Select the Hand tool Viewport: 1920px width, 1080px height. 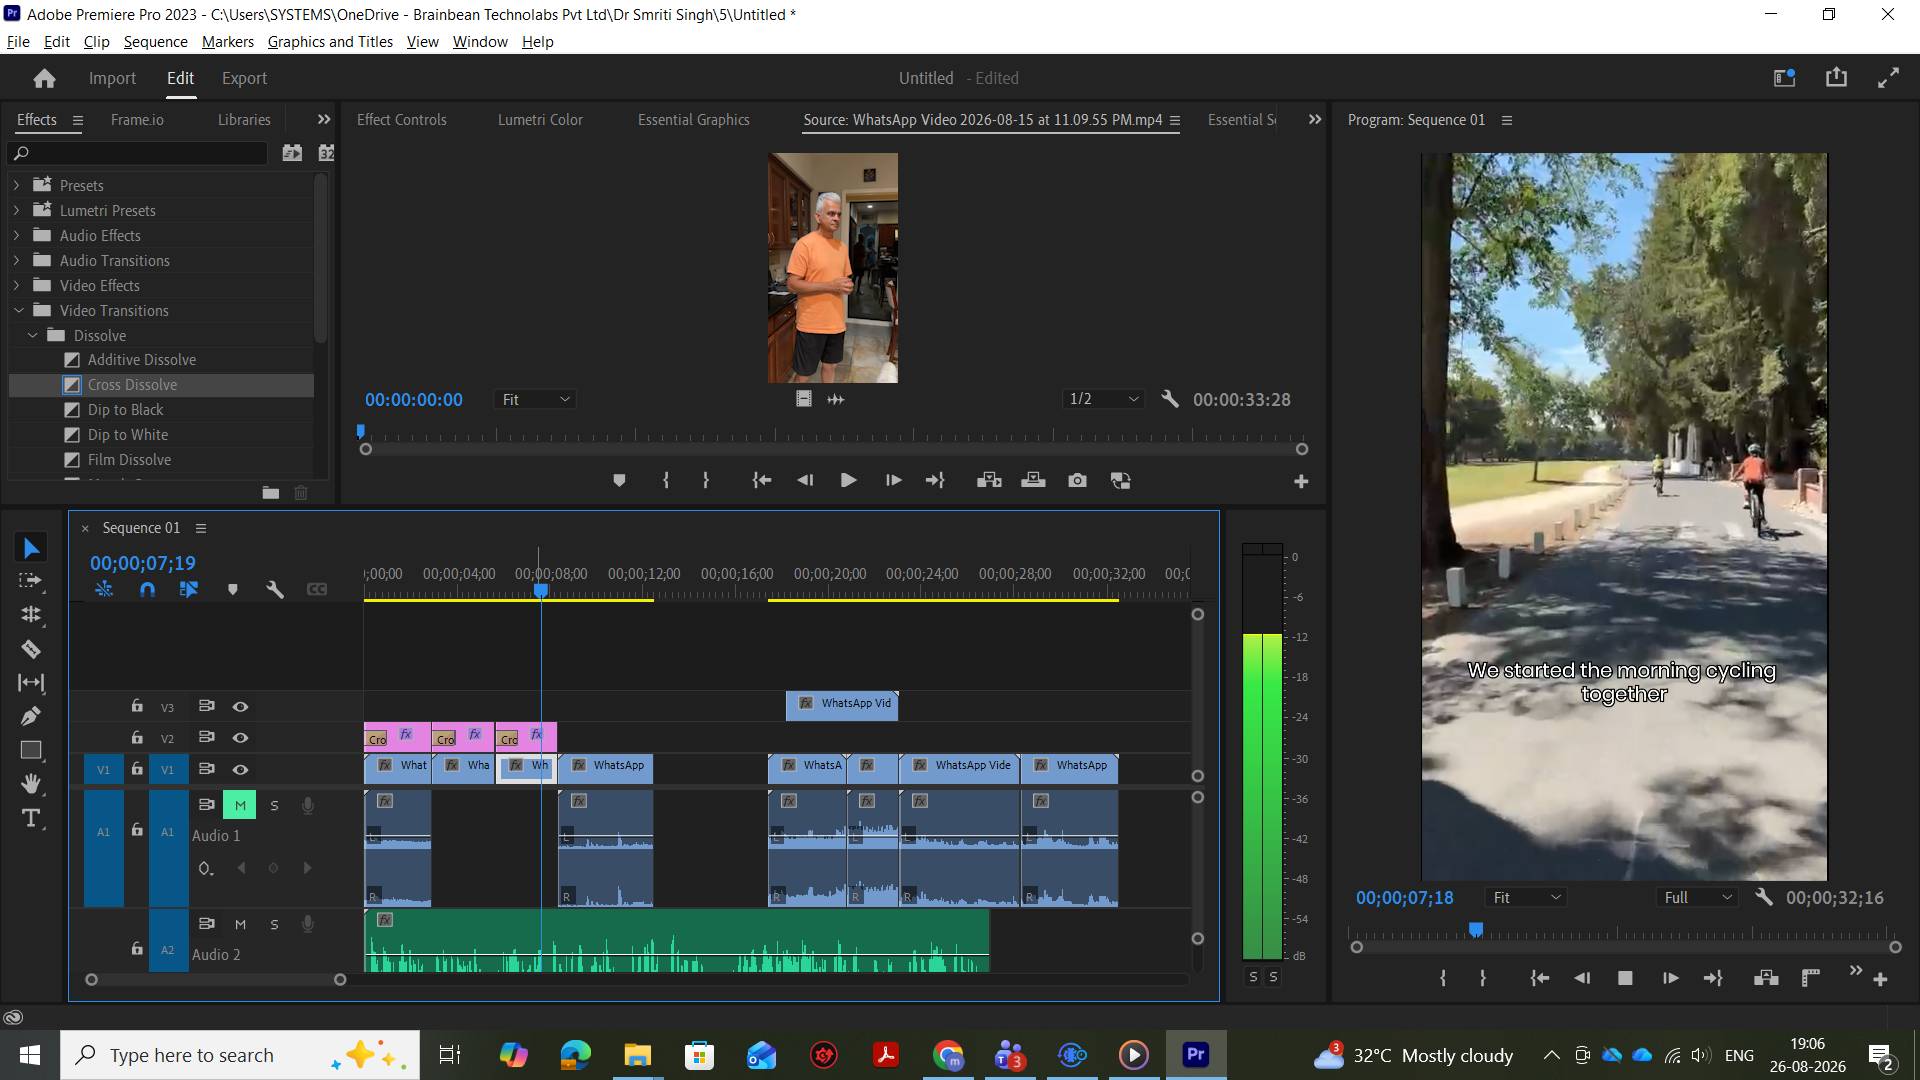click(31, 783)
